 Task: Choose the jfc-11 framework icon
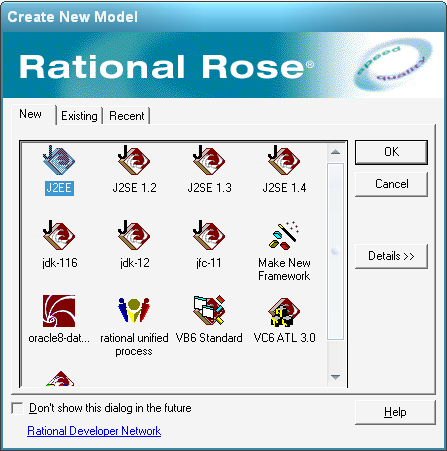[209, 235]
